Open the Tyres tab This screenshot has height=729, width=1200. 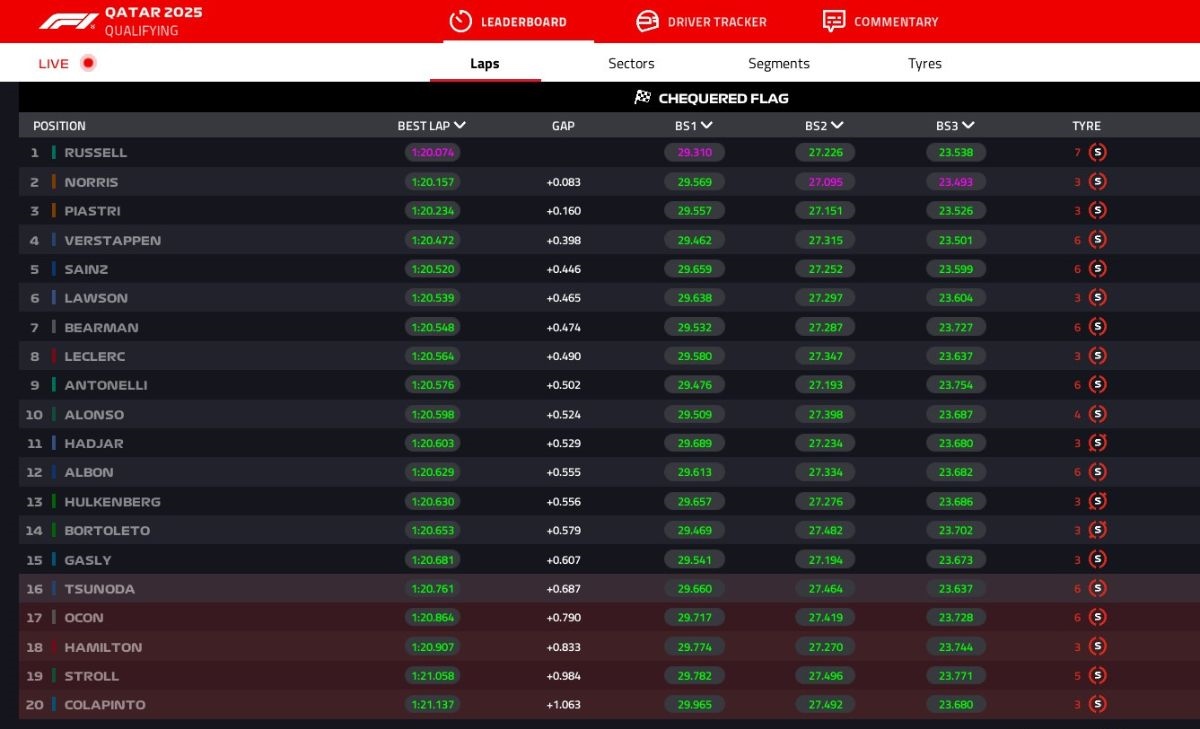(924, 63)
